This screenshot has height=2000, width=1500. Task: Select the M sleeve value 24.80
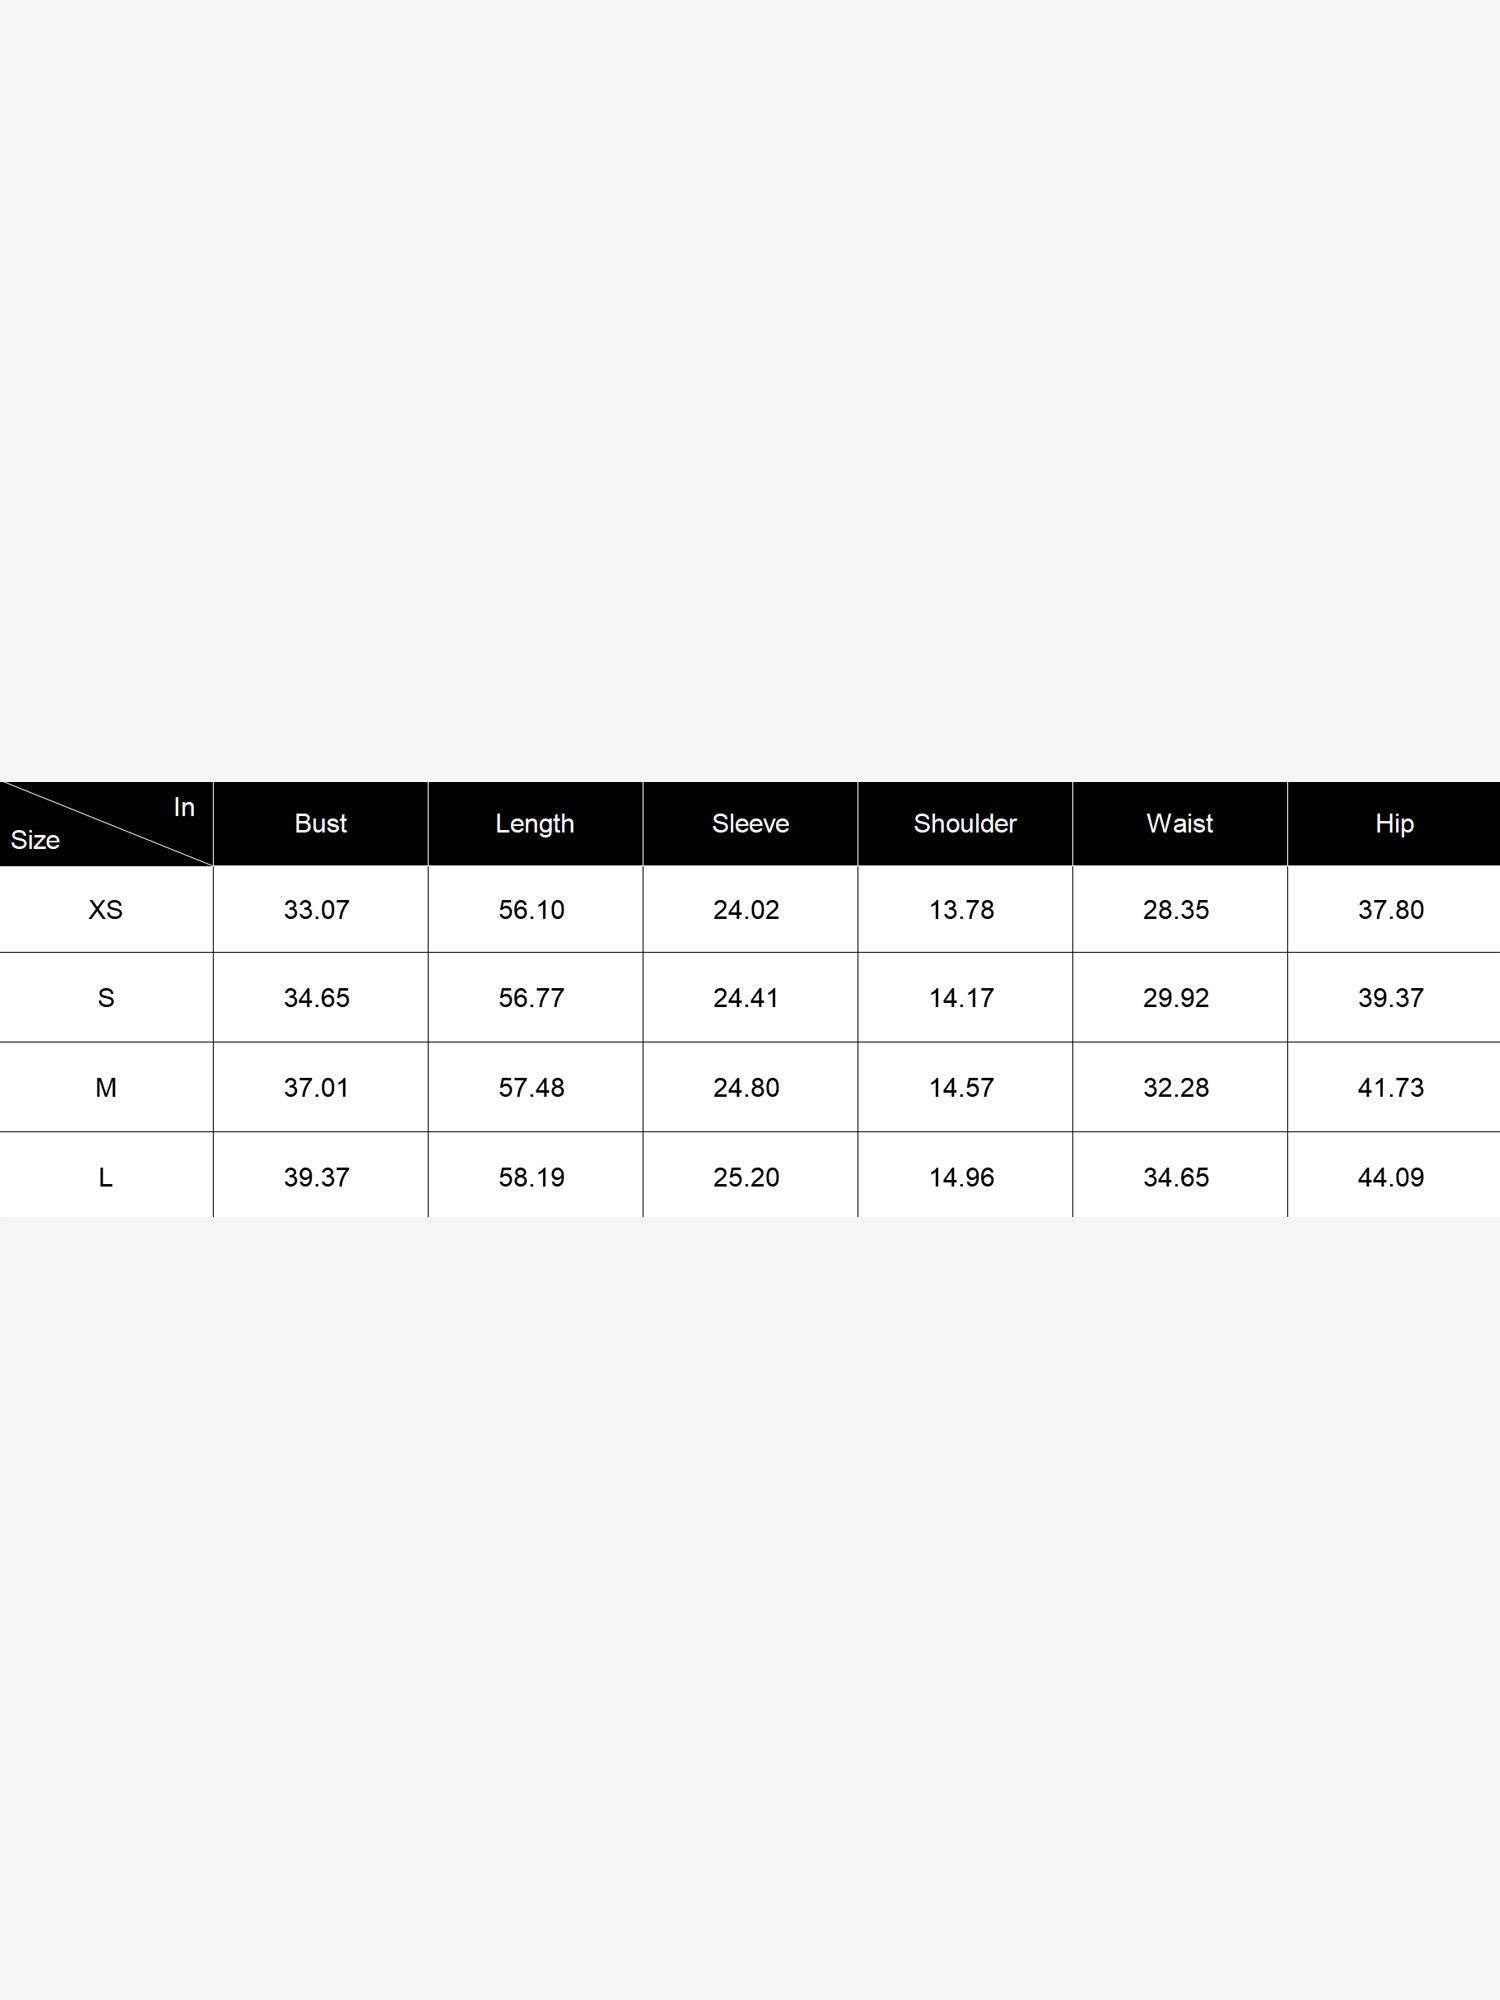(x=746, y=1087)
